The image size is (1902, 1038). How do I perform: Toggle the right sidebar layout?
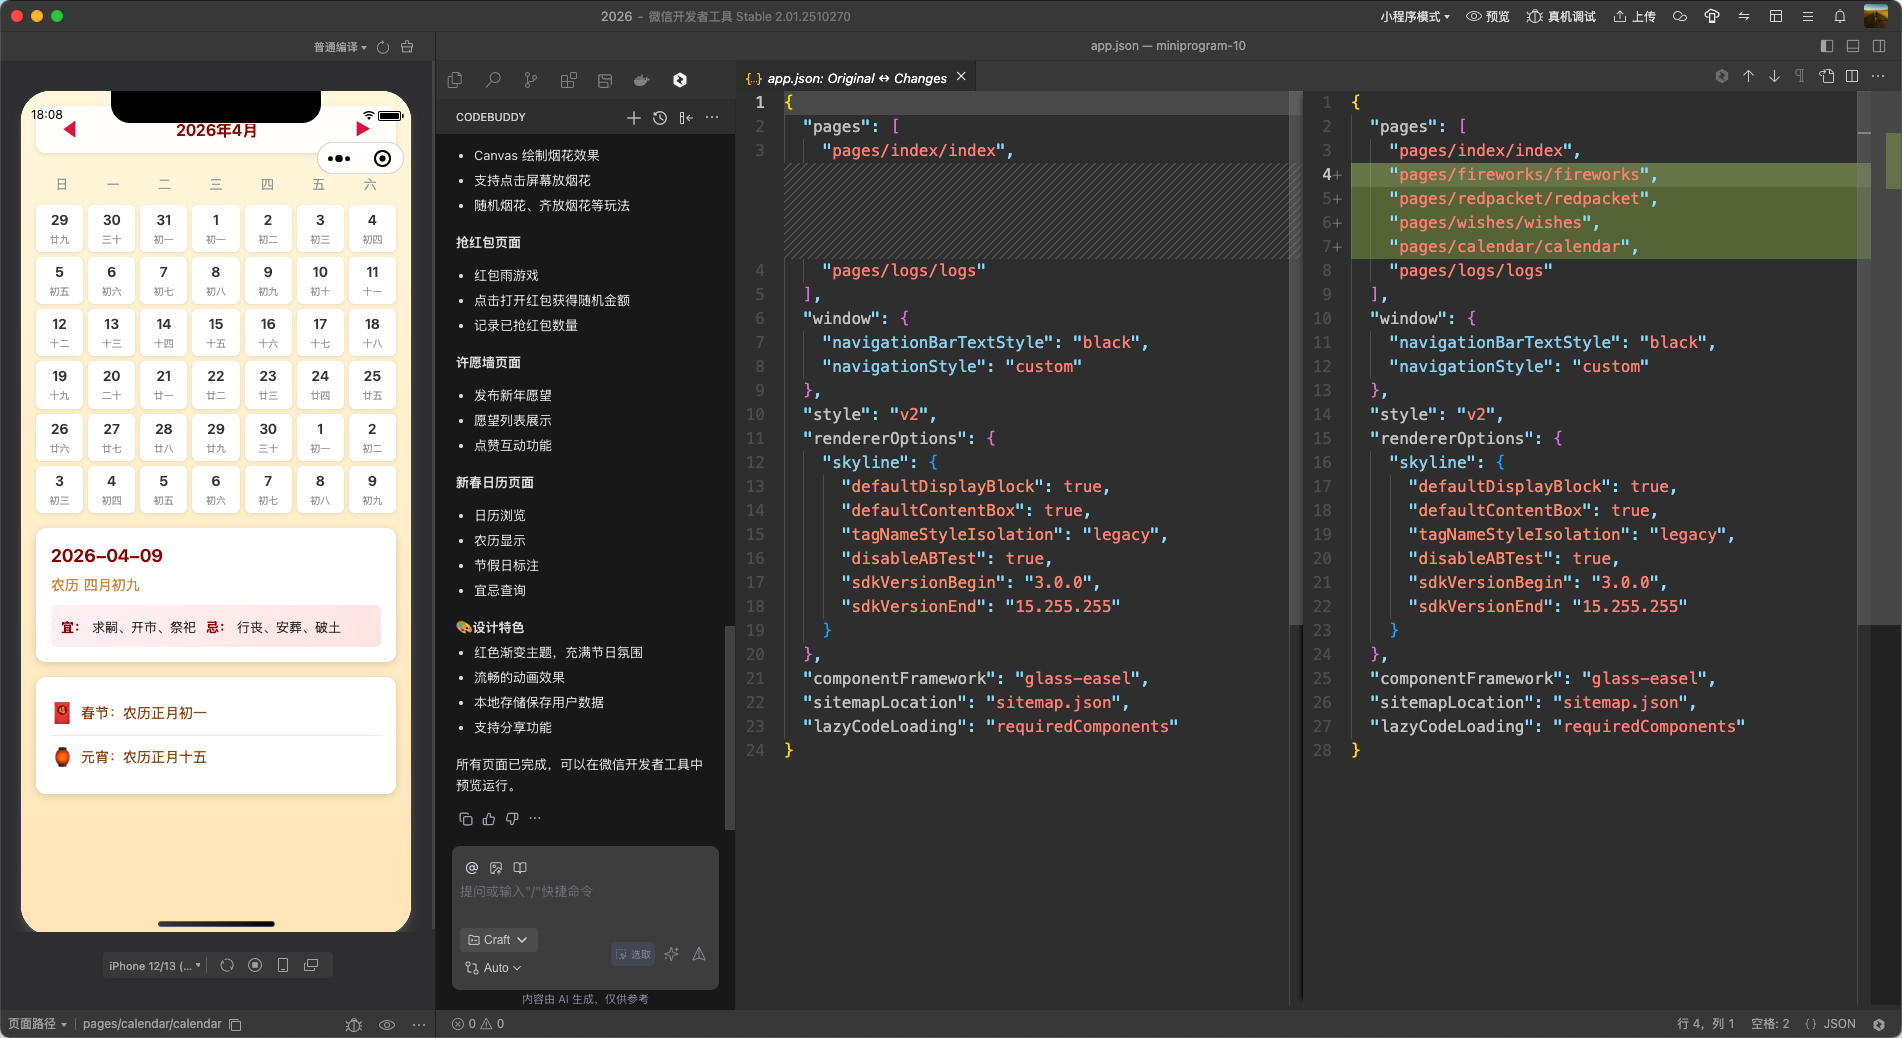pyautogui.click(x=1879, y=46)
